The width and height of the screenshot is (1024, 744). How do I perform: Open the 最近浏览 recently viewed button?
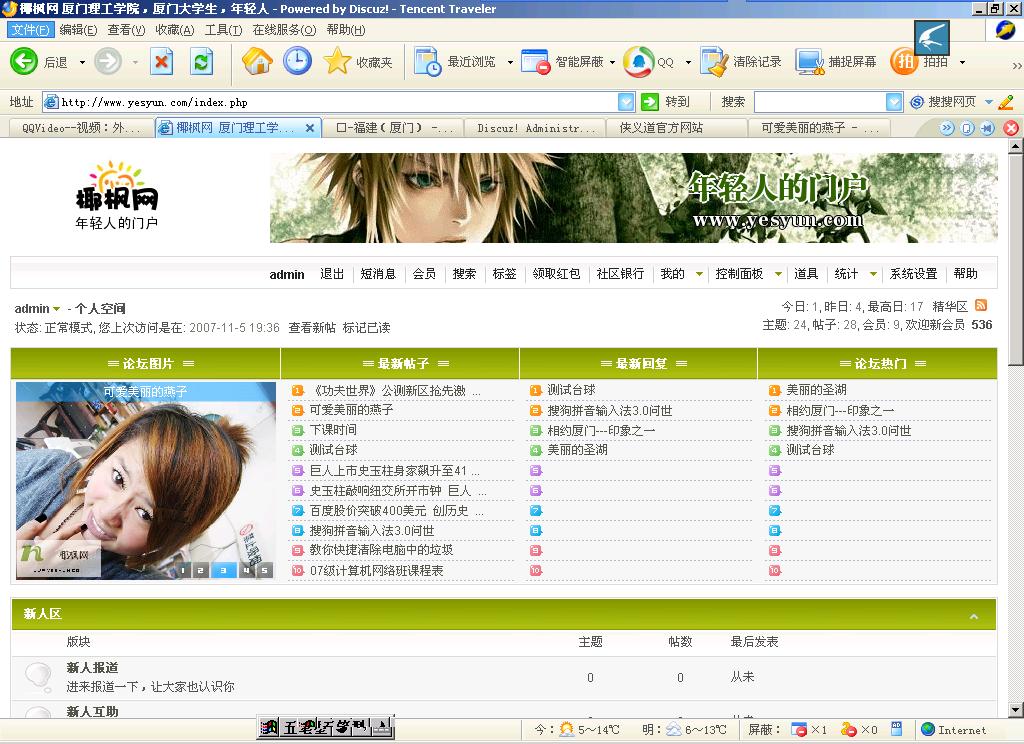point(455,62)
